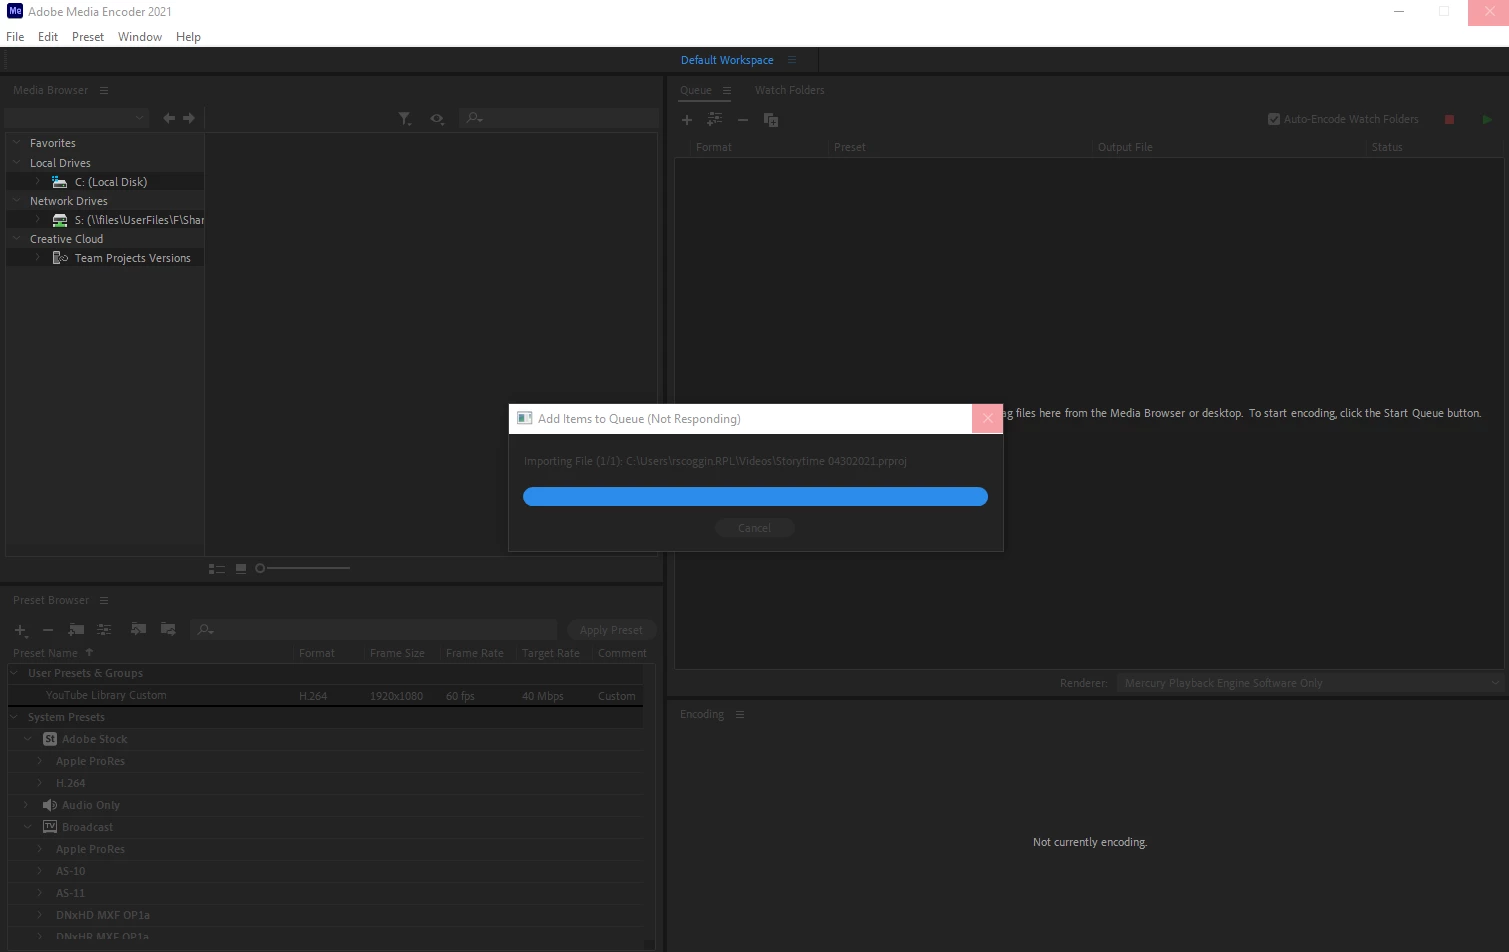Create new preset with plus icon
This screenshot has height=952, width=1509.
point(20,630)
